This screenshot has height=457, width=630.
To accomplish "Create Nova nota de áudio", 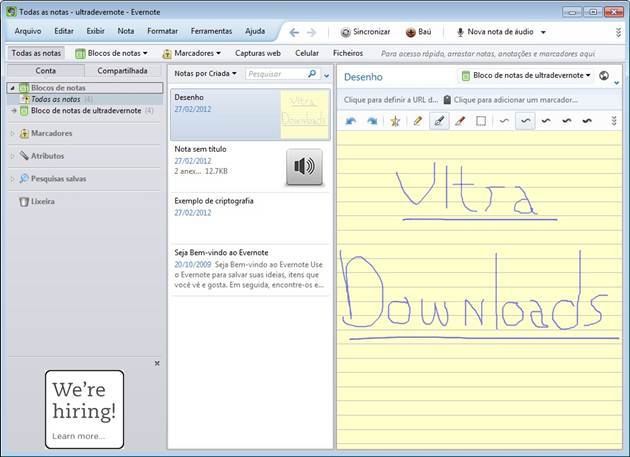I will [495, 32].
